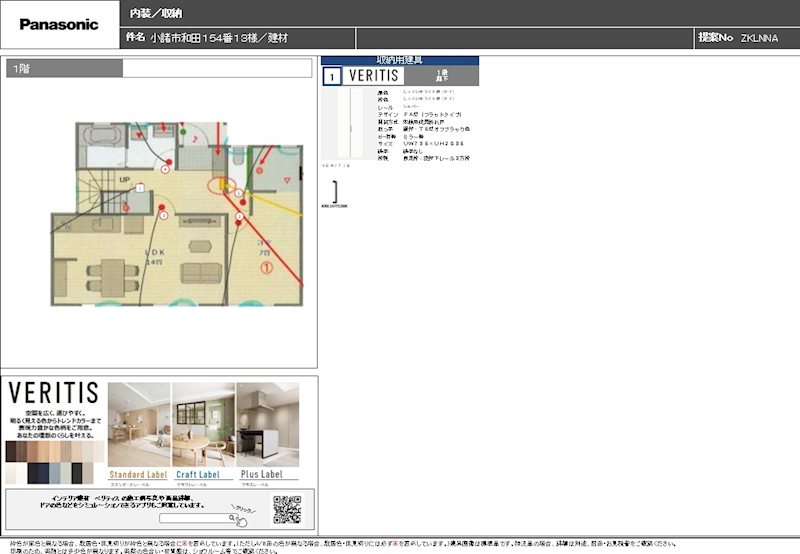
Task: Click the small VERITIS caption under door image
Action: pyautogui.click(x=336, y=166)
